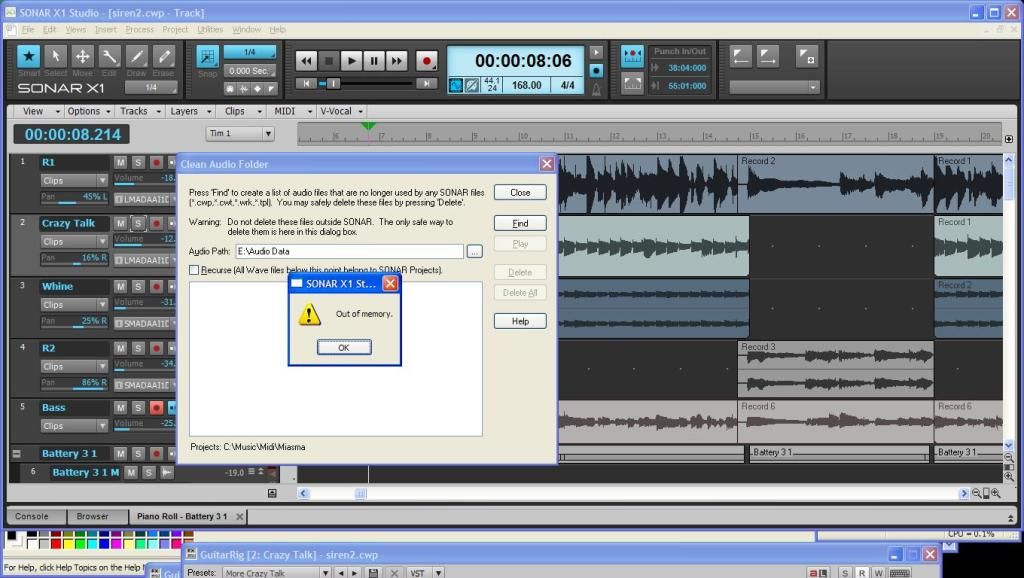Image resolution: width=1024 pixels, height=578 pixels.
Task: Close the Clean Audio Folder dialog with X
Action: click(x=547, y=164)
